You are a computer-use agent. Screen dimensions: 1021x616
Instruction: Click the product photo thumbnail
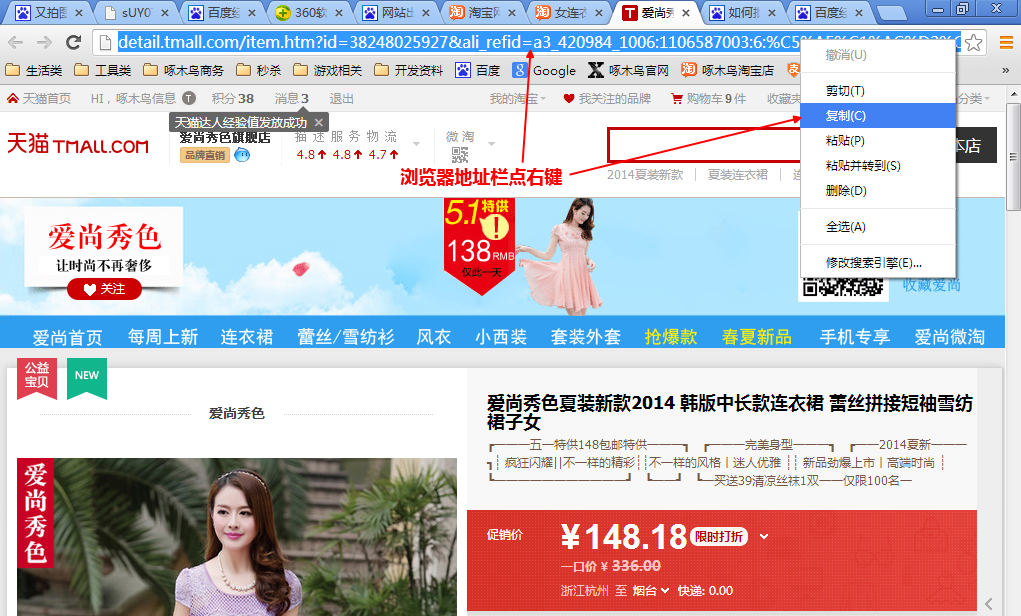click(x=237, y=537)
